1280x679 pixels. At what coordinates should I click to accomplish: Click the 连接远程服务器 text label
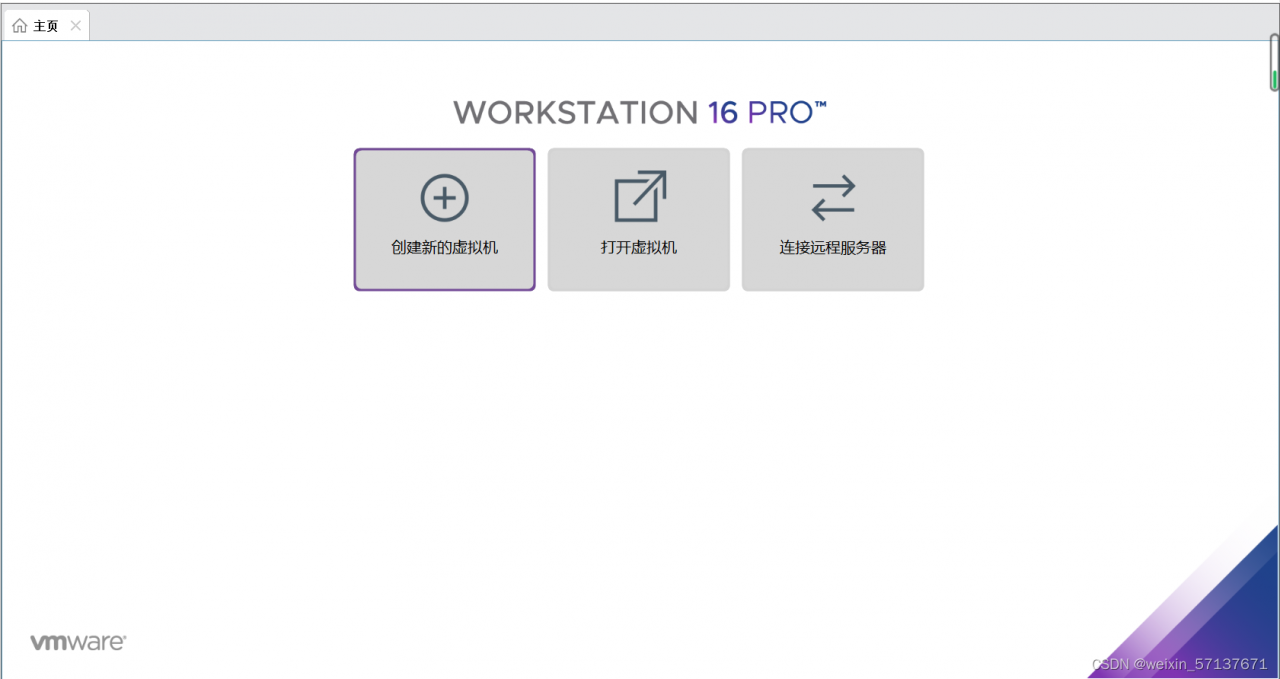pyautogui.click(x=833, y=247)
